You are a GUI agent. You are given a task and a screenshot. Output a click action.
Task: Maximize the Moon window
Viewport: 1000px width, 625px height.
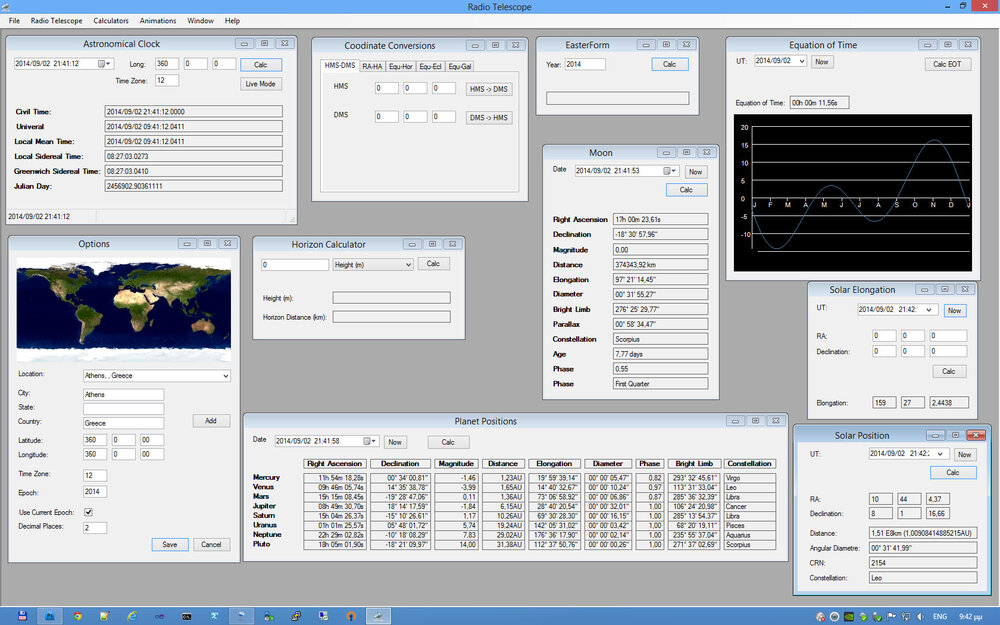tap(685, 152)
